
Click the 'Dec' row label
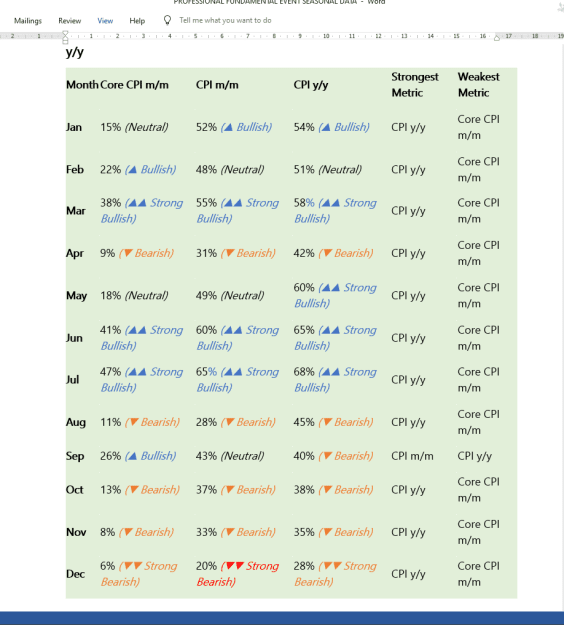click(75, 574)
